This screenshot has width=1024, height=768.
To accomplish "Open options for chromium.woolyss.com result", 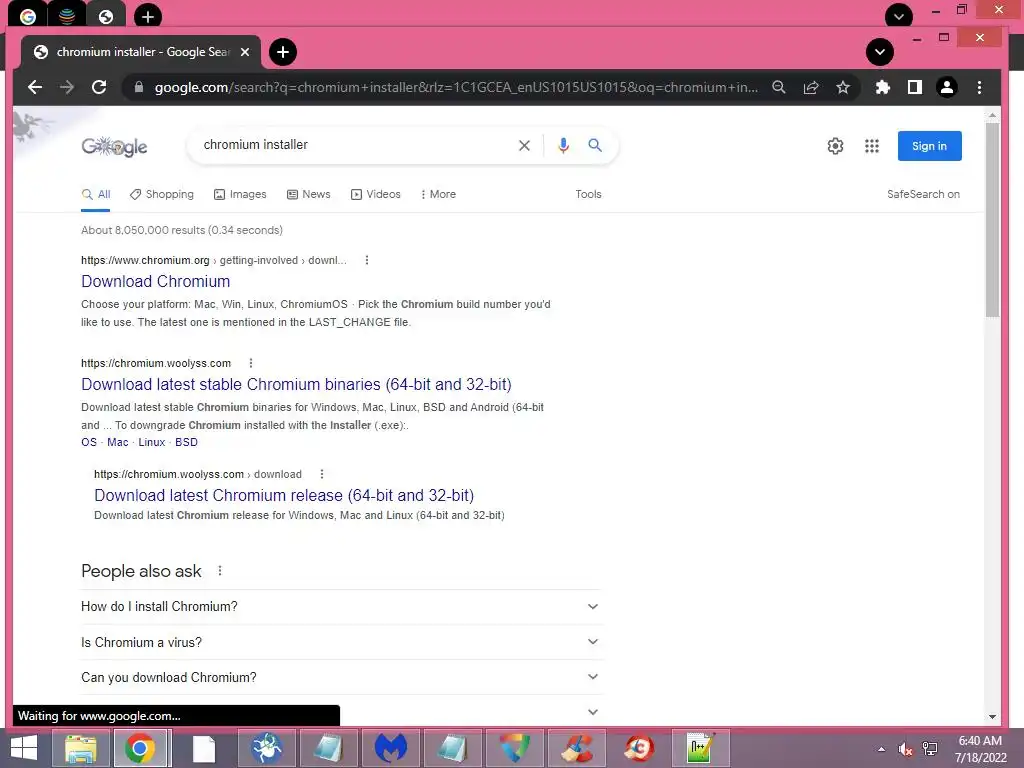I will pos(251,363).
